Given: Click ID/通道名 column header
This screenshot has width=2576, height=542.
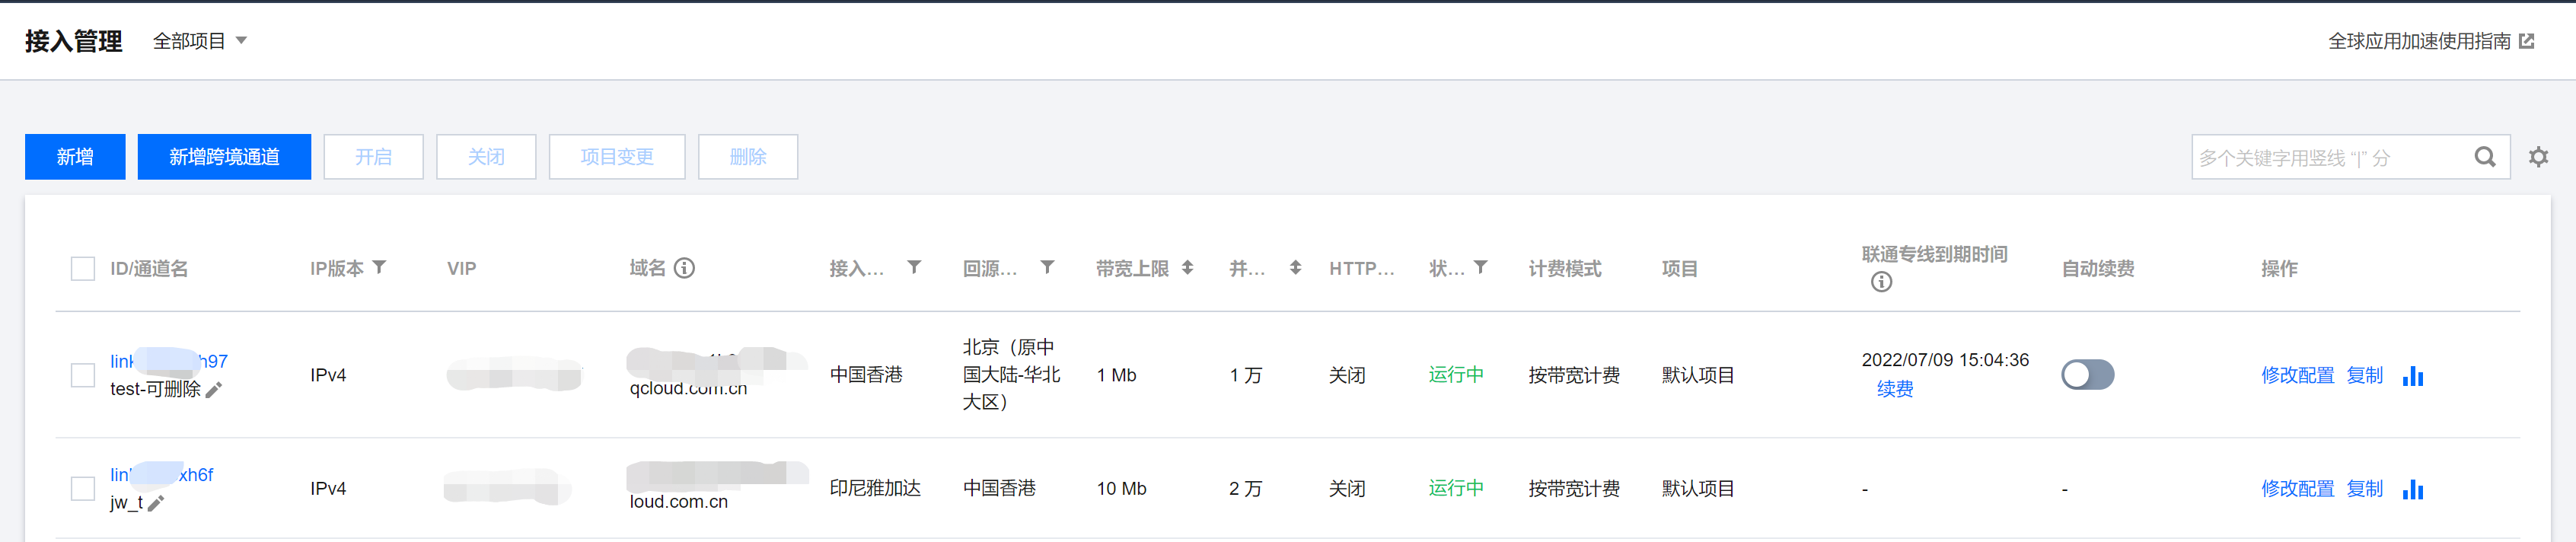Looking at the screenshot, I should click(x=149, y=268).
